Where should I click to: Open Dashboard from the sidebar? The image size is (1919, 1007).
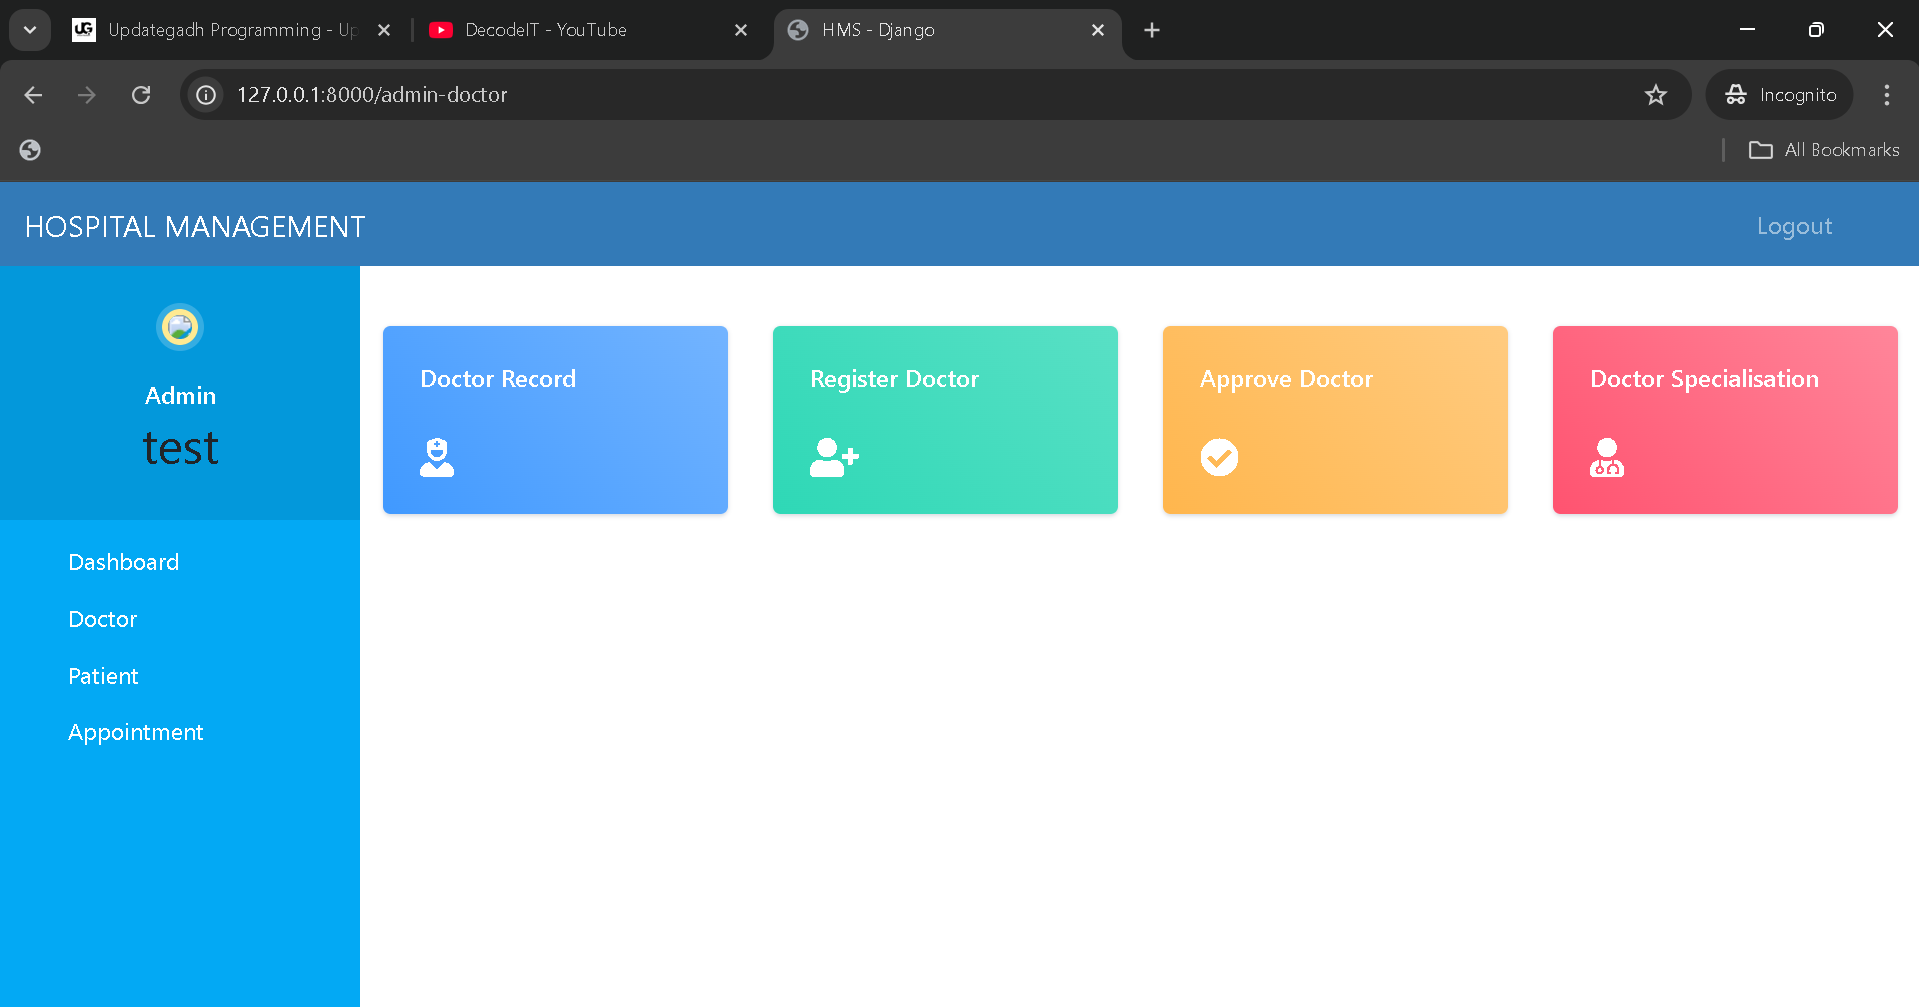(124, 562)
